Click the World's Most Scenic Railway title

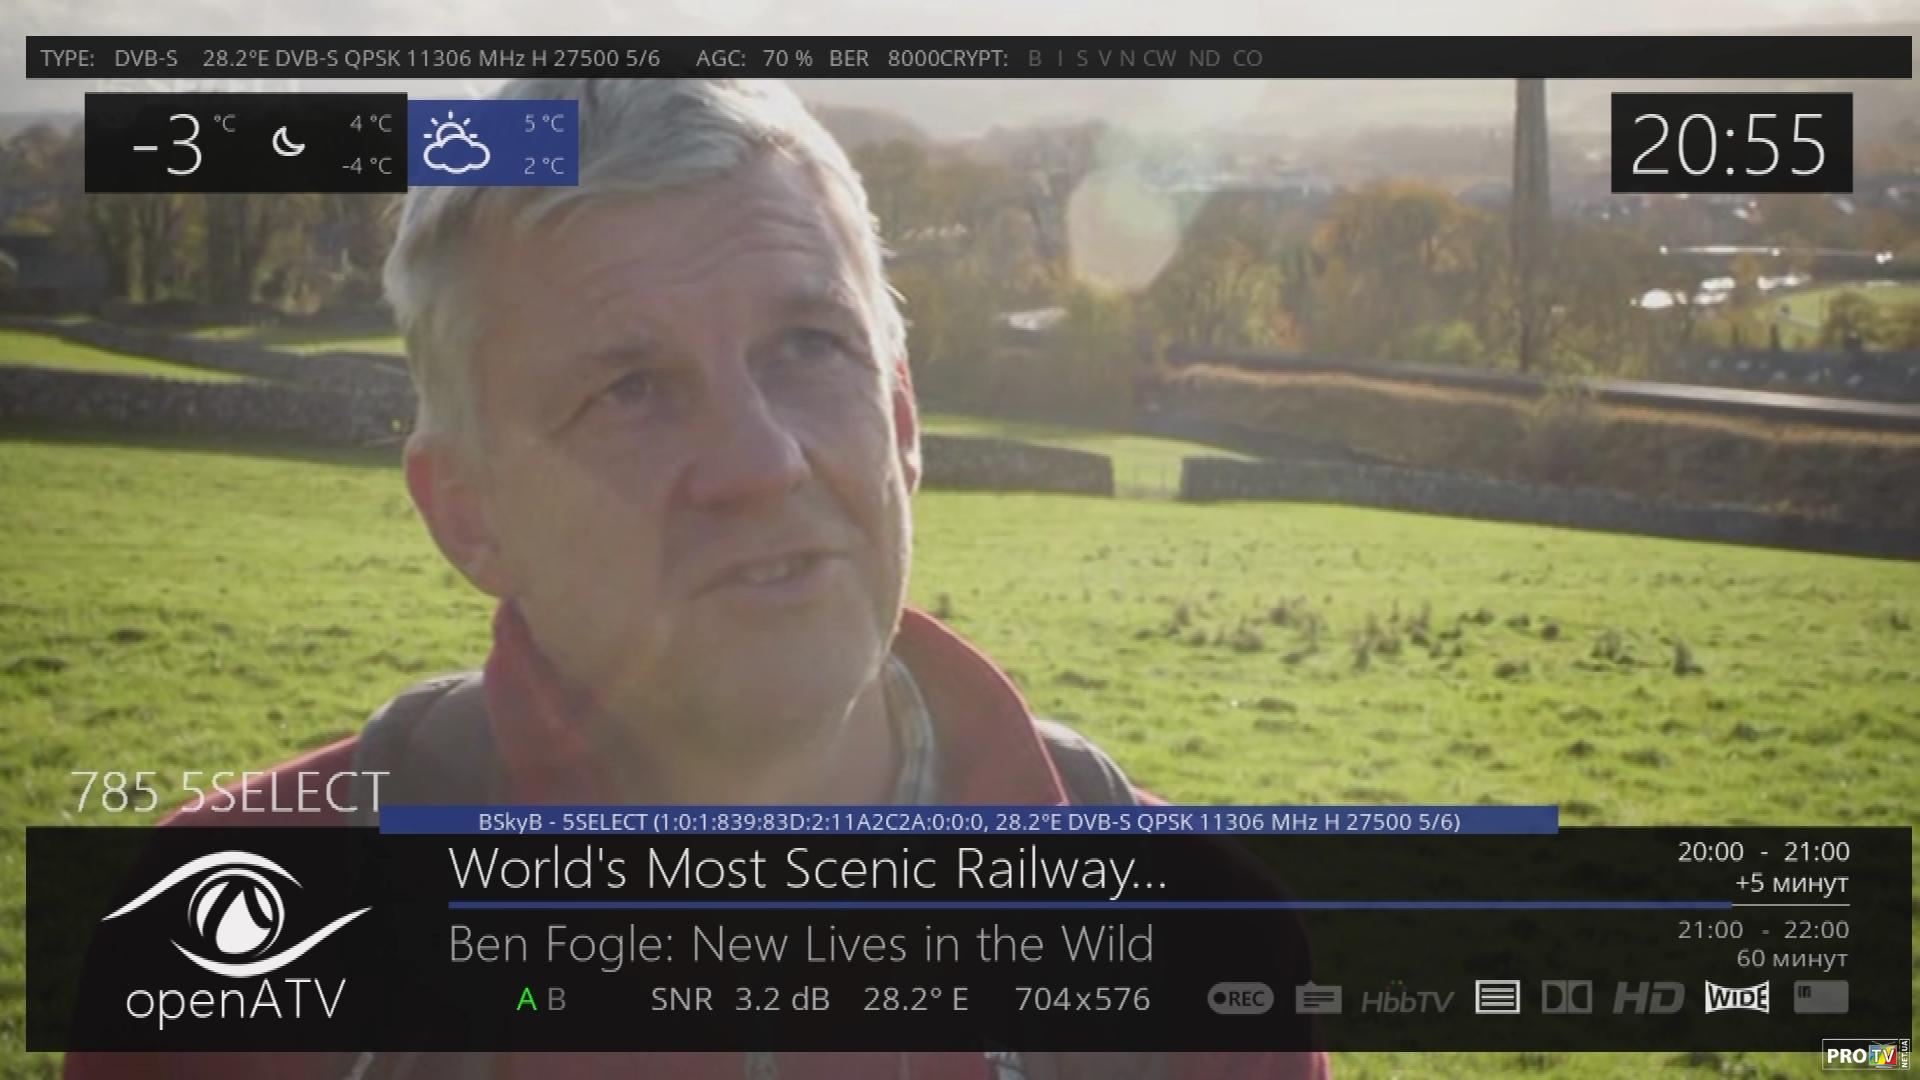tap(807, 868)
